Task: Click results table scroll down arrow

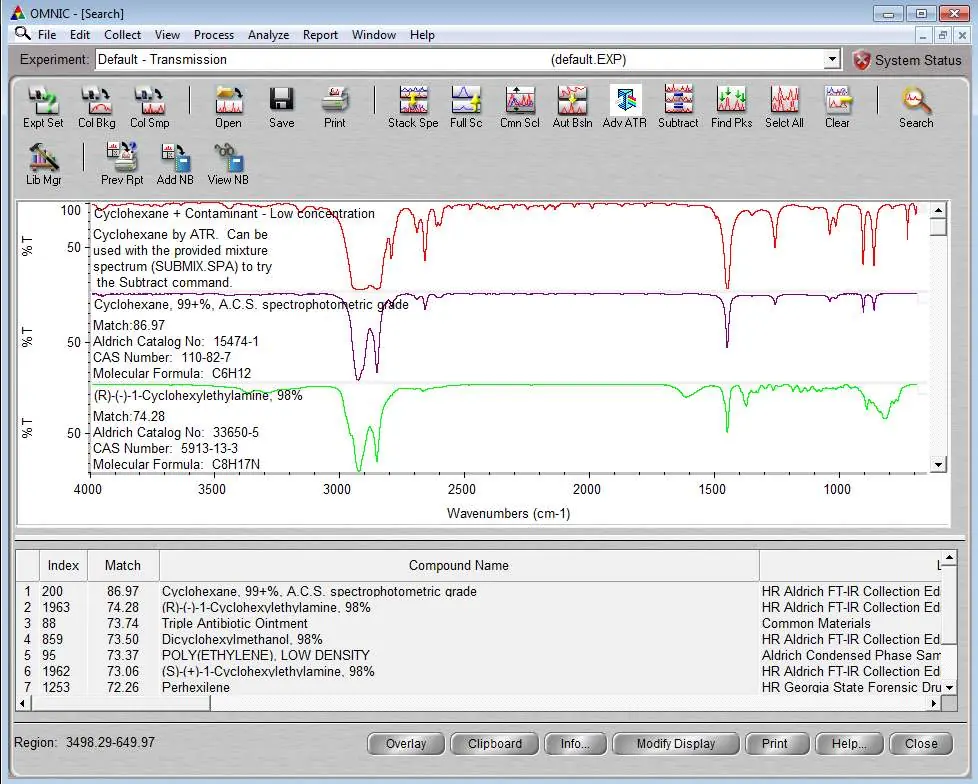Action: click(949, 687)
